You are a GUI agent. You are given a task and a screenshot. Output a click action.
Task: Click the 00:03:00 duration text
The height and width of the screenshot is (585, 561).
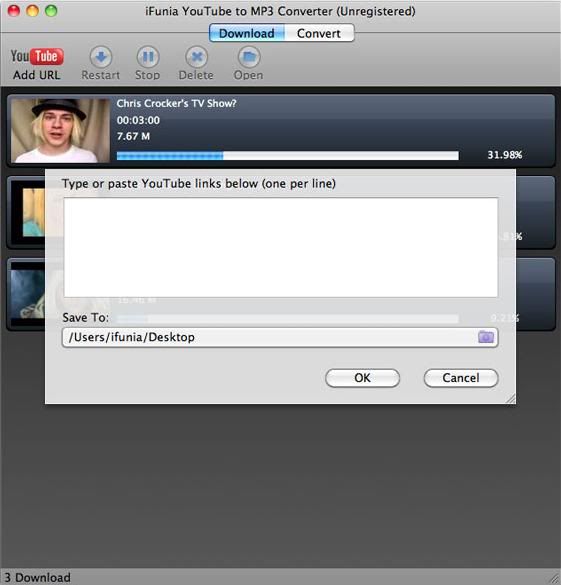[138, 120]
